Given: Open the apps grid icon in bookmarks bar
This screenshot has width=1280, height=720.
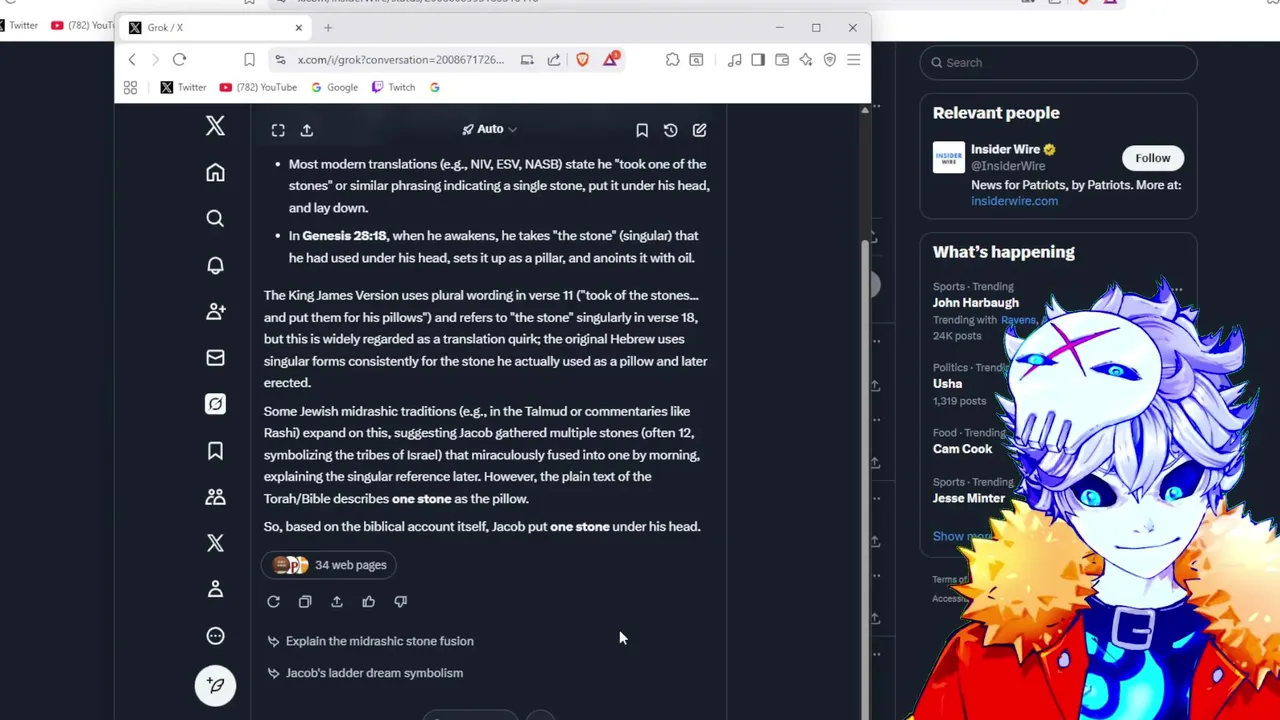Looking at the screenshot, I should tap(130, 87).
